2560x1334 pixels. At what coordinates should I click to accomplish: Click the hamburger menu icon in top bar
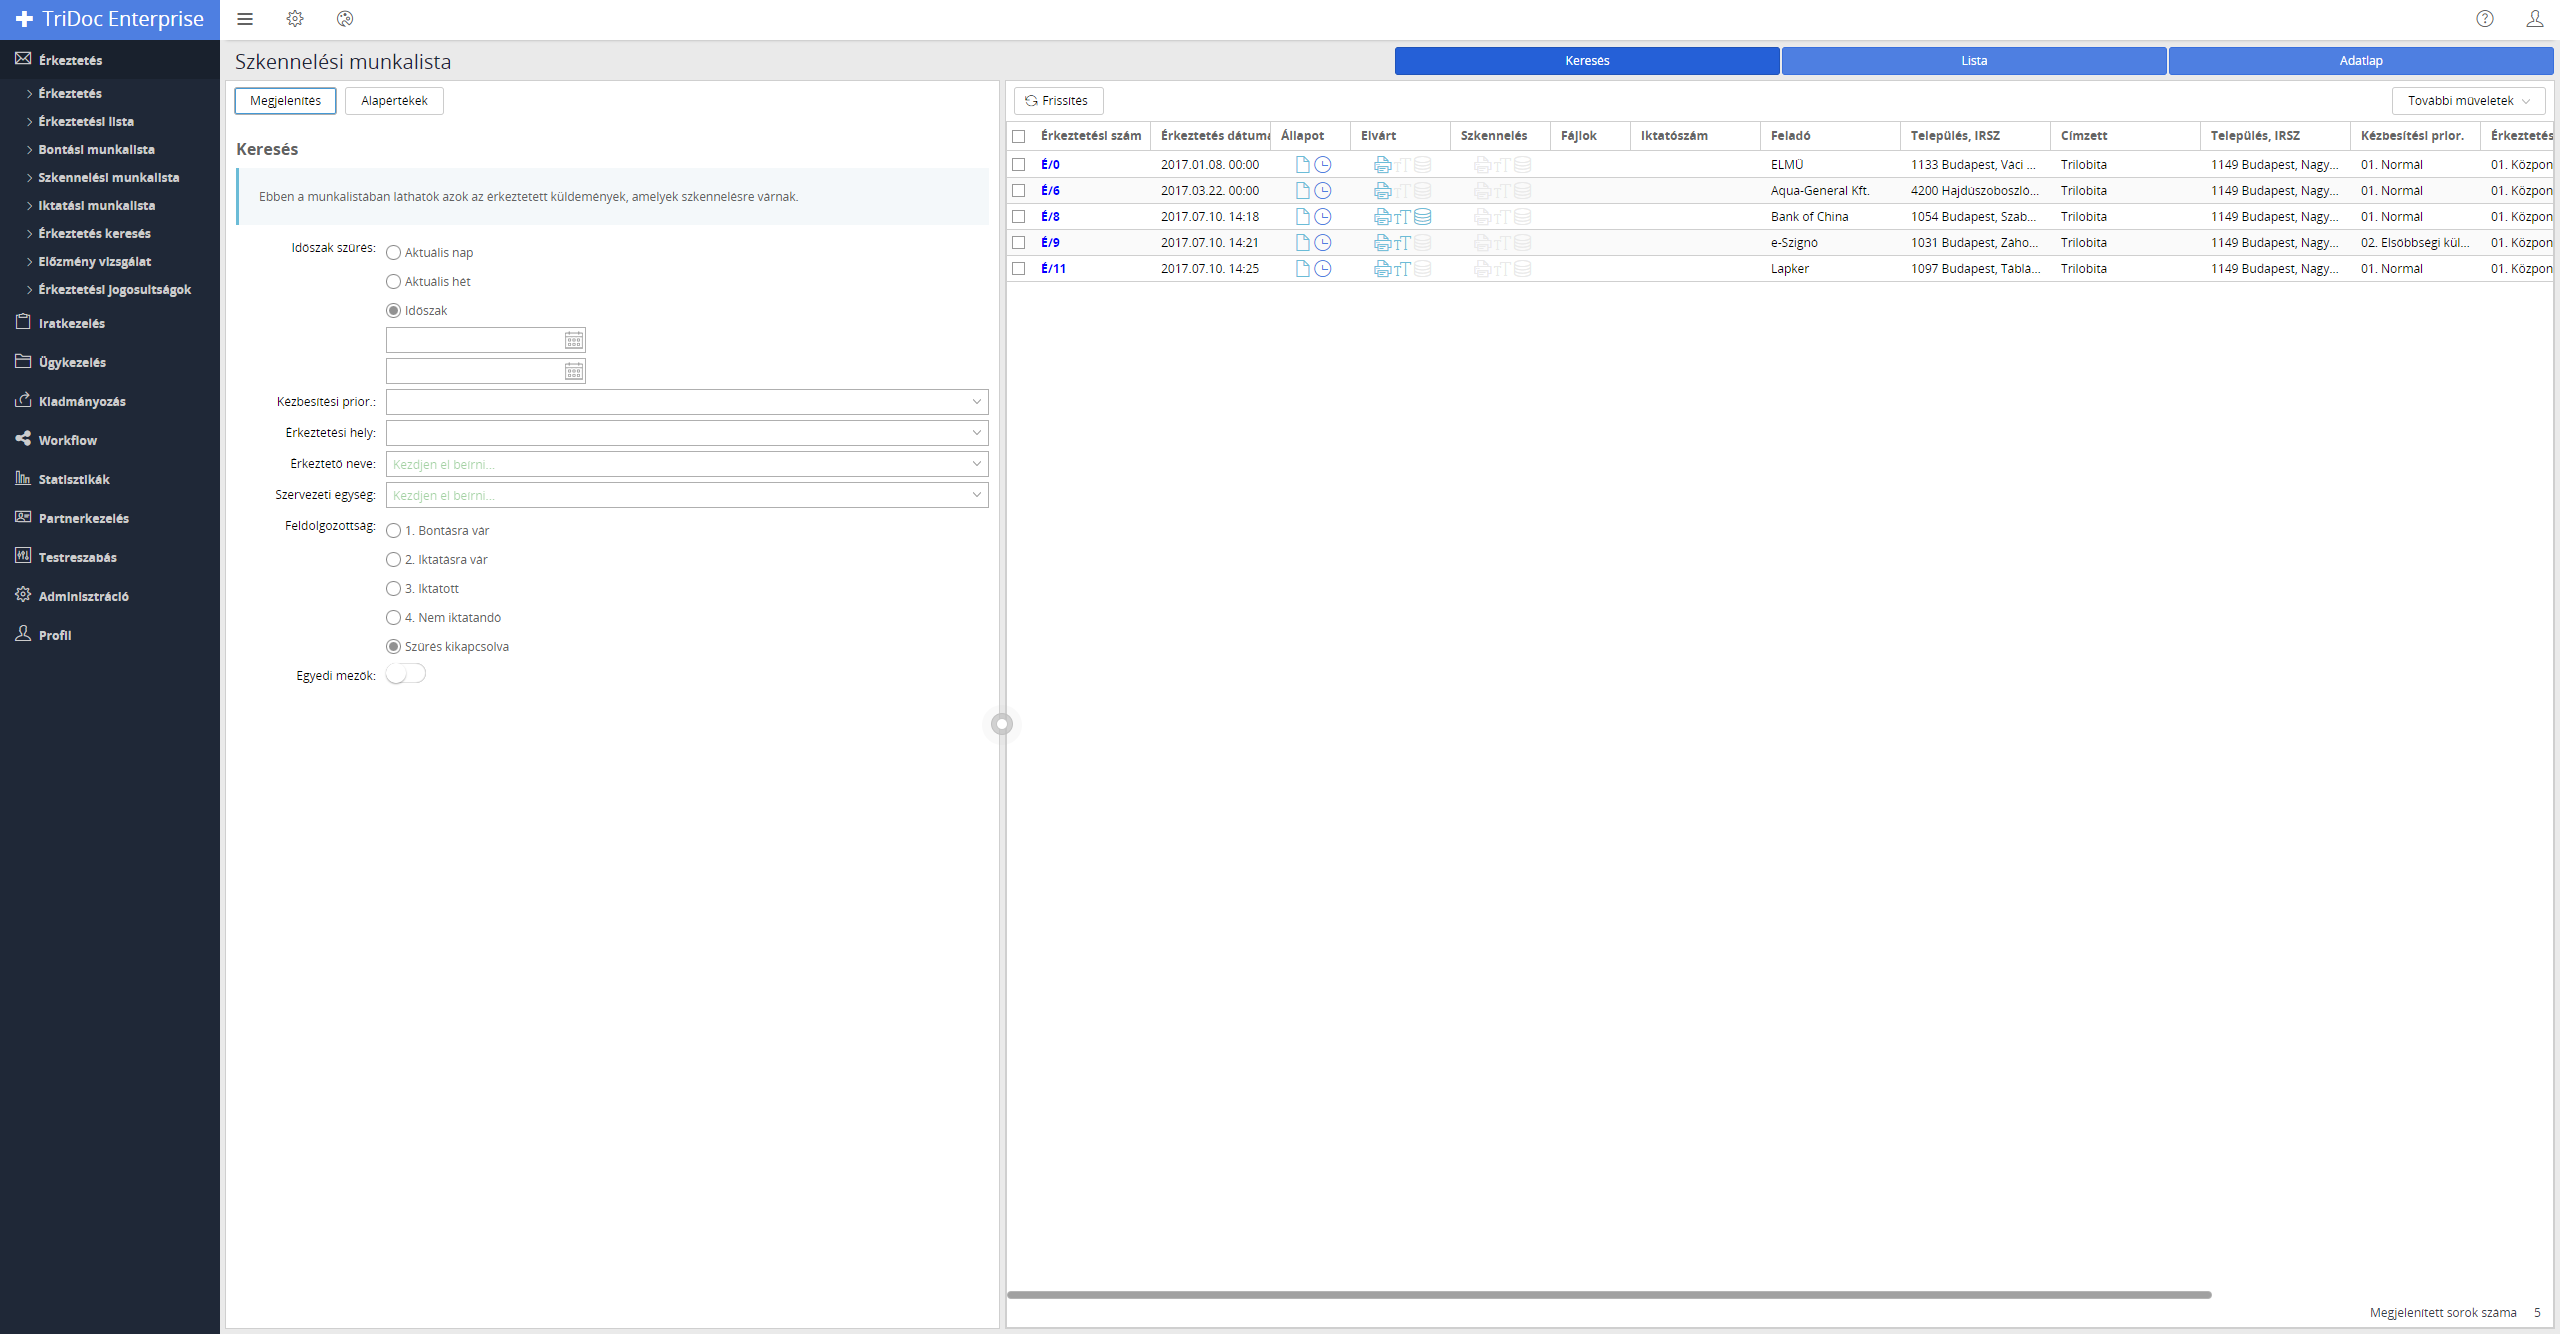[245, 19]
